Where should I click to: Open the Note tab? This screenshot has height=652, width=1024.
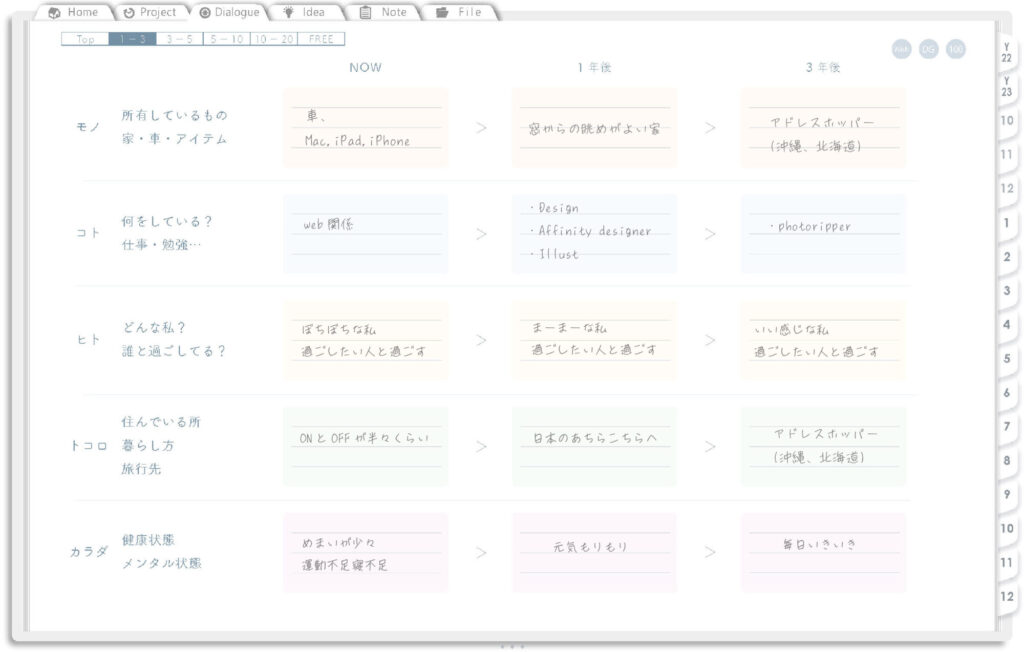(x=384, y=12)
